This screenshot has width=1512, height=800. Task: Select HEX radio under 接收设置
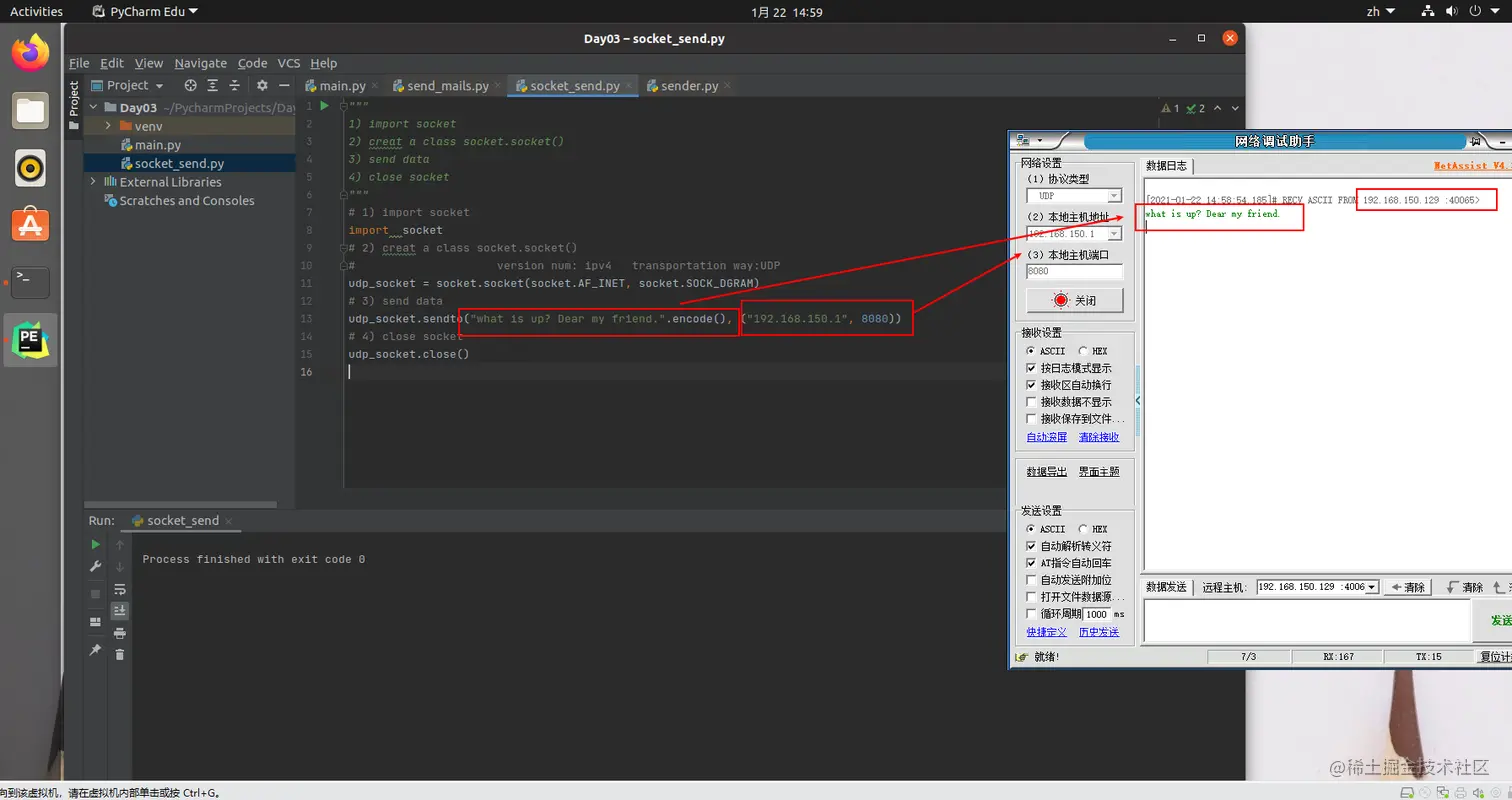point(1083,351)
